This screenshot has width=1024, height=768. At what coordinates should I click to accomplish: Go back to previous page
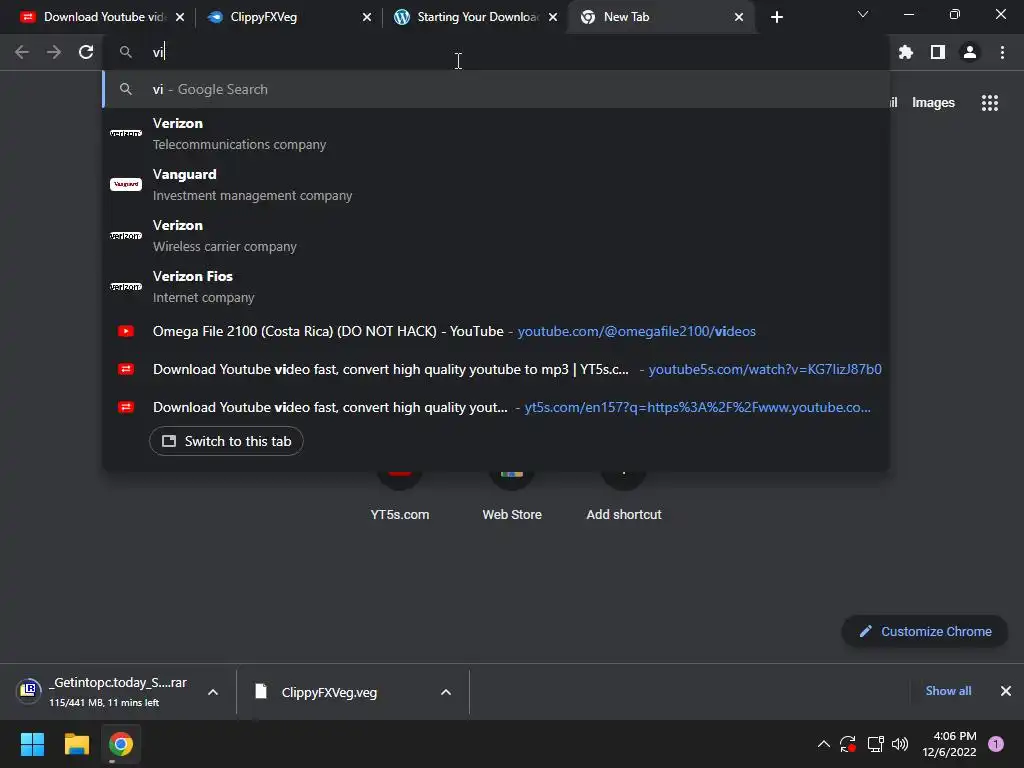(22, 52)
